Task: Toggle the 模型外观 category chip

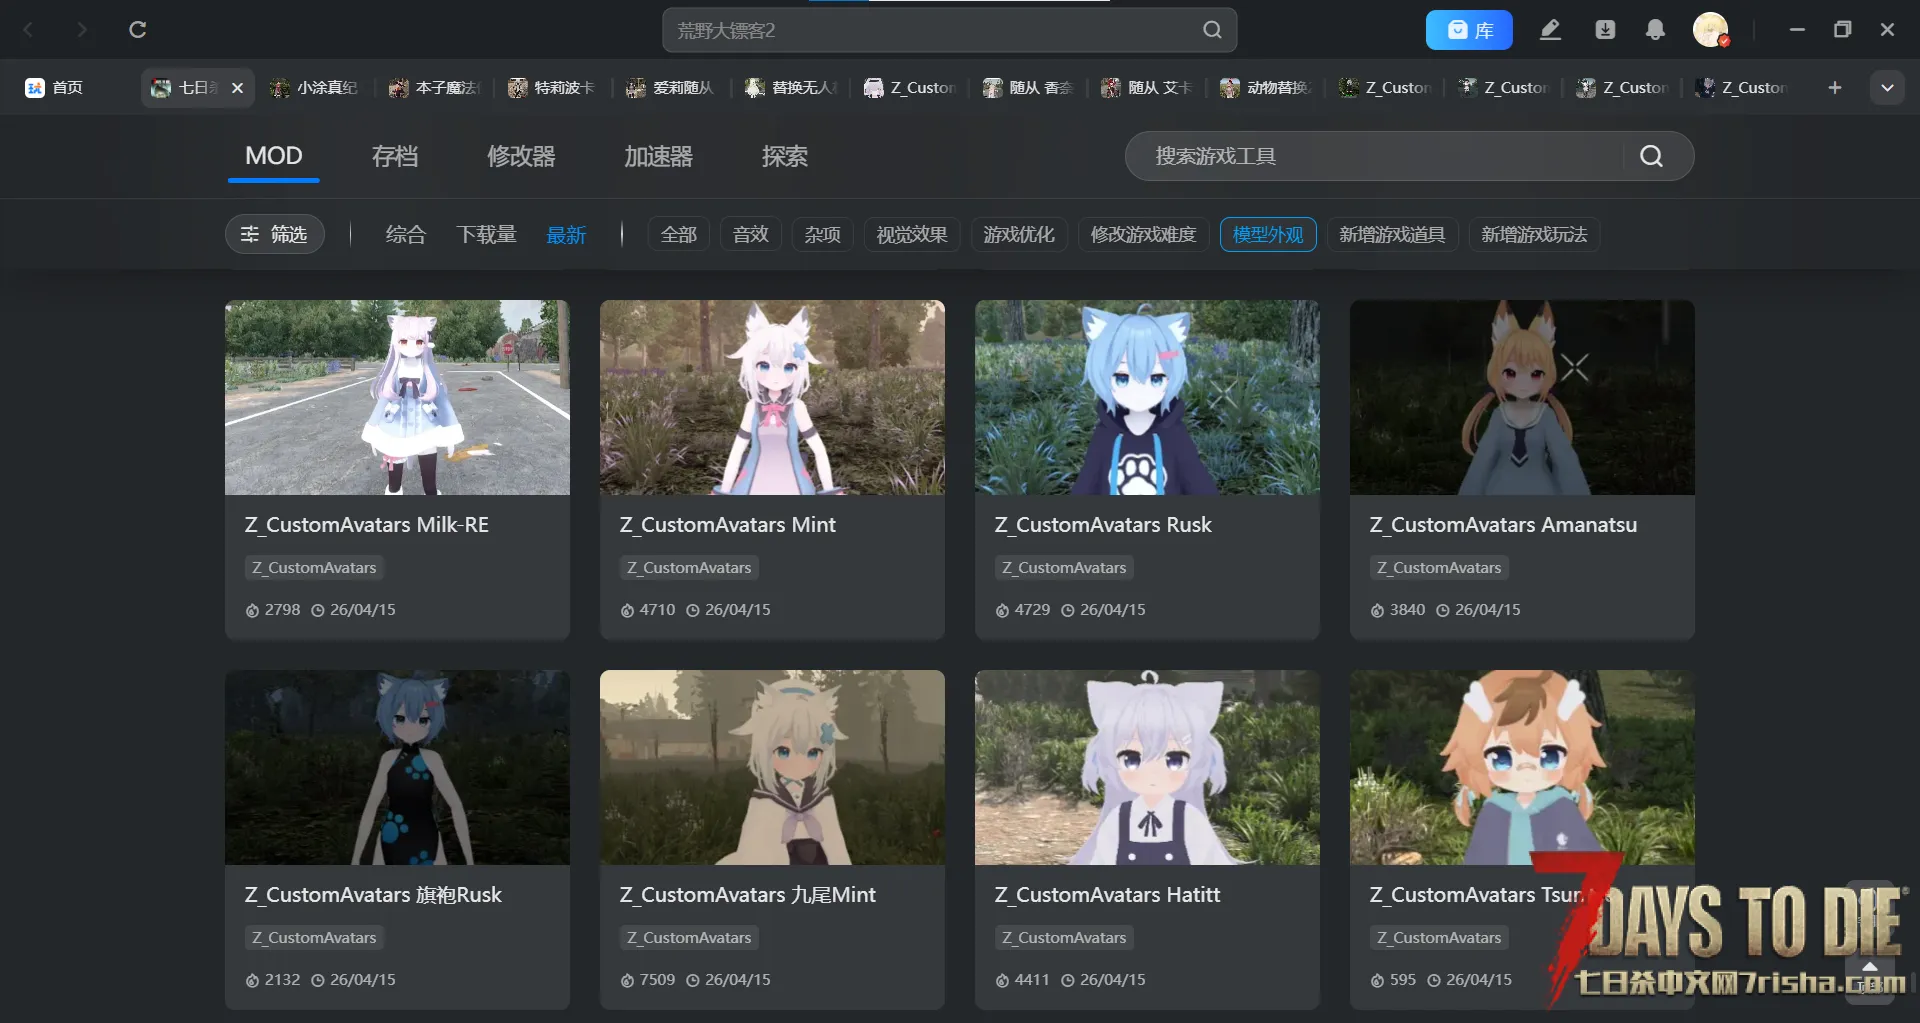Action: (x=1268, y=234)
